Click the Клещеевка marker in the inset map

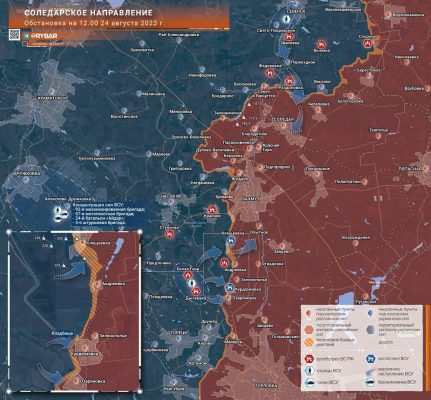click(x=83, y=243)
